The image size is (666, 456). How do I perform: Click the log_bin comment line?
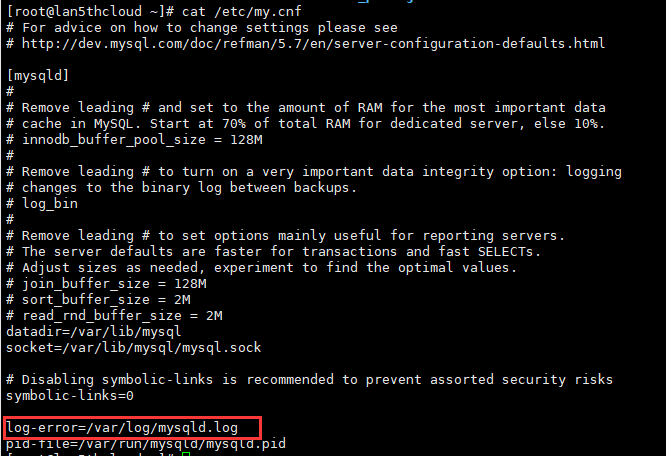42,204
